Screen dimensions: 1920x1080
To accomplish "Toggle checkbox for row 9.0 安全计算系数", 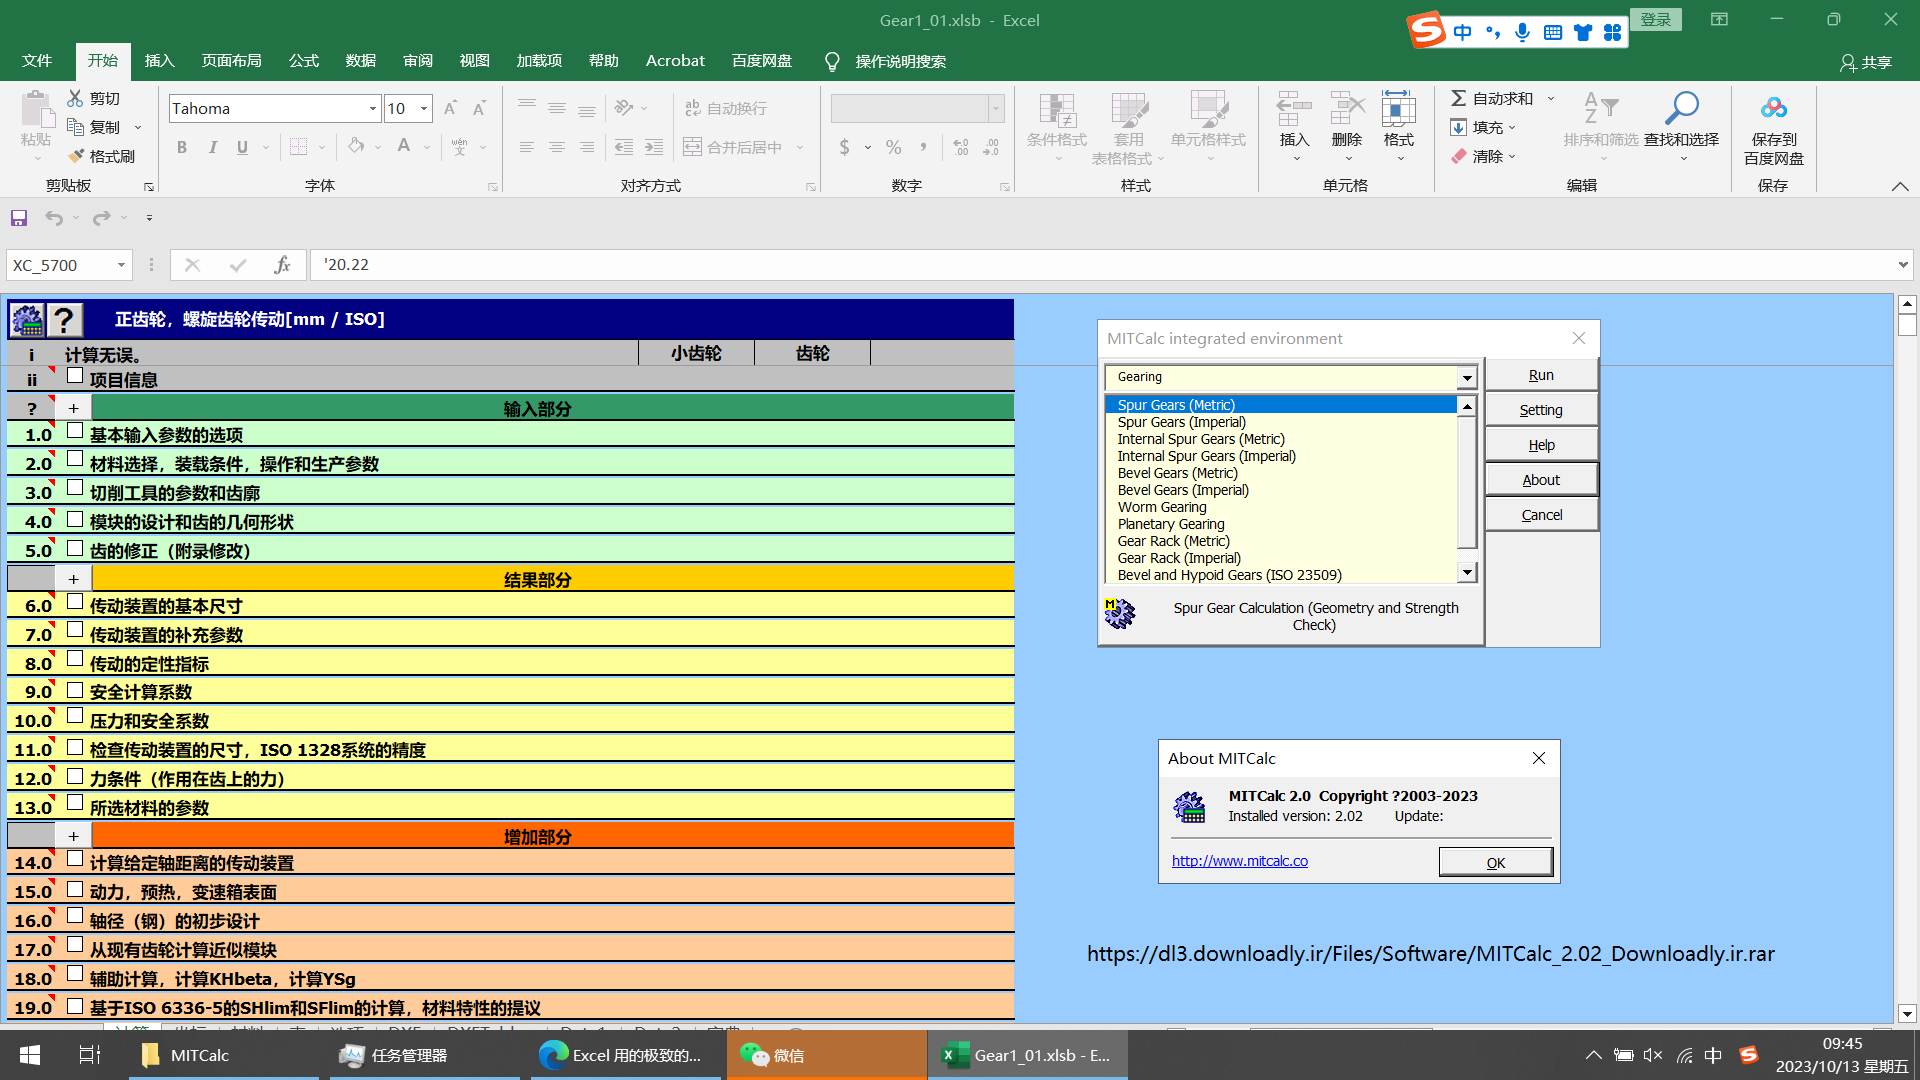I will pos(75,690).
